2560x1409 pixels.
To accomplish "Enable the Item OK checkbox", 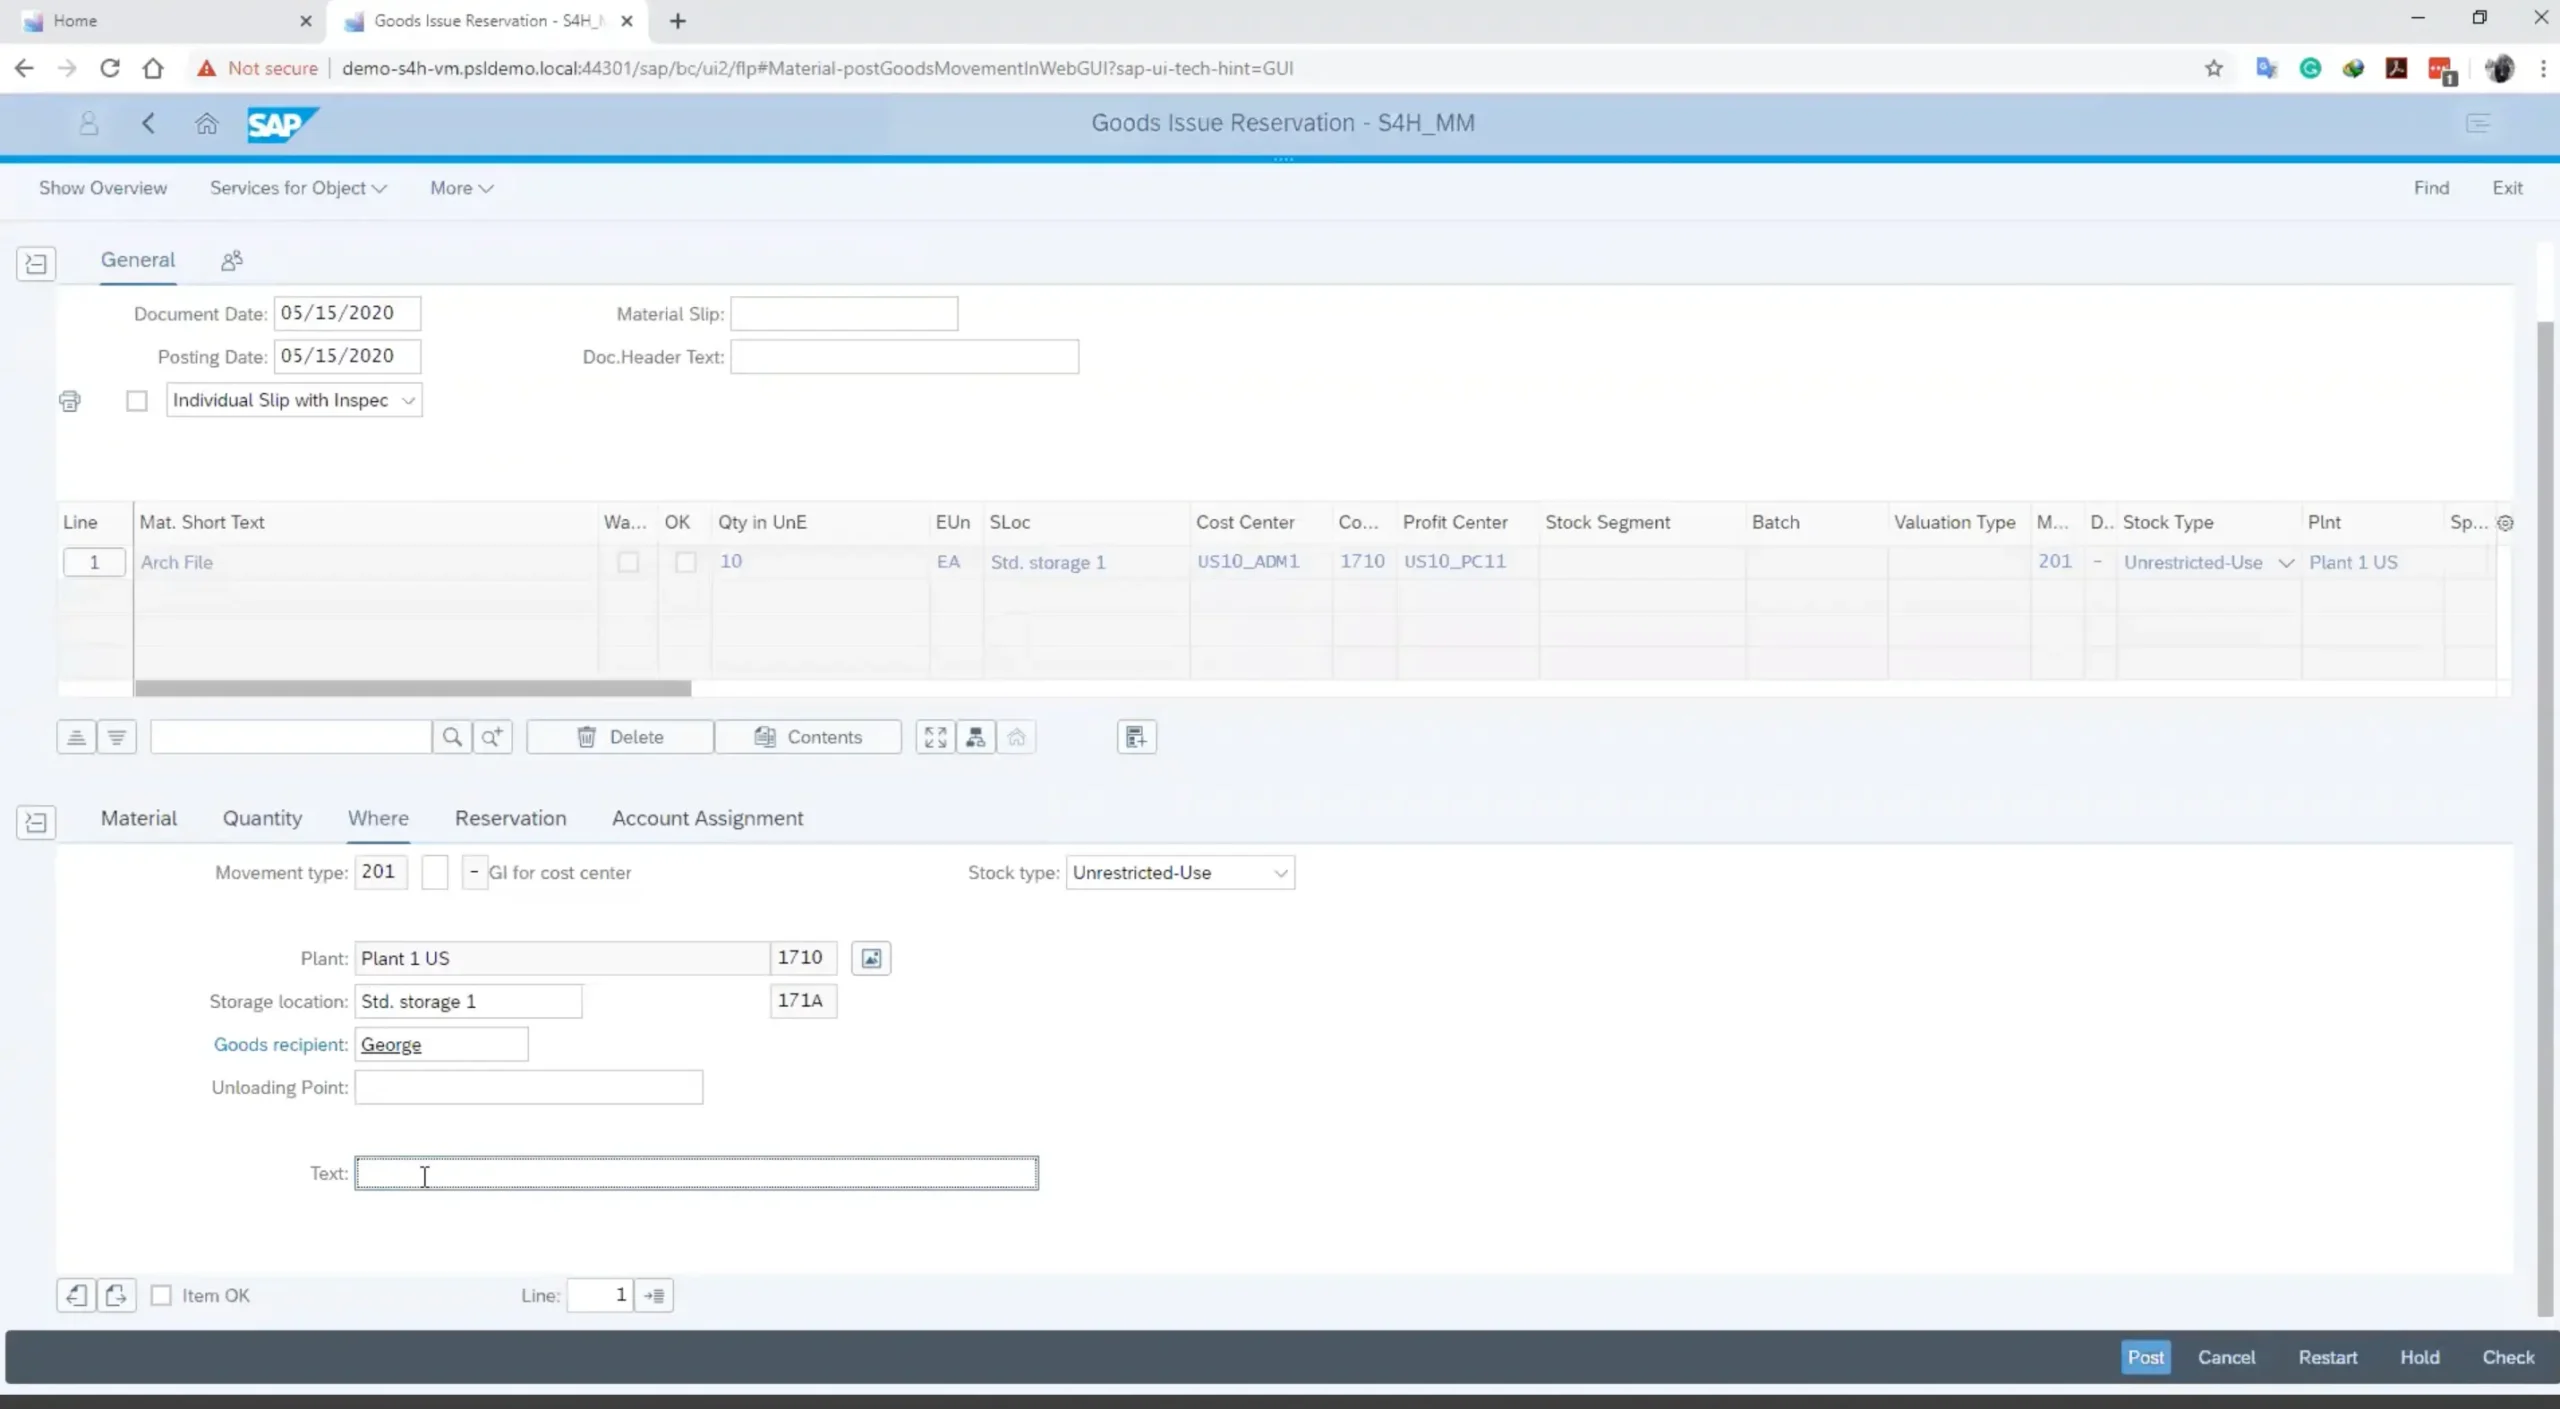I will pyautogui.click(x=161, y=1296).
